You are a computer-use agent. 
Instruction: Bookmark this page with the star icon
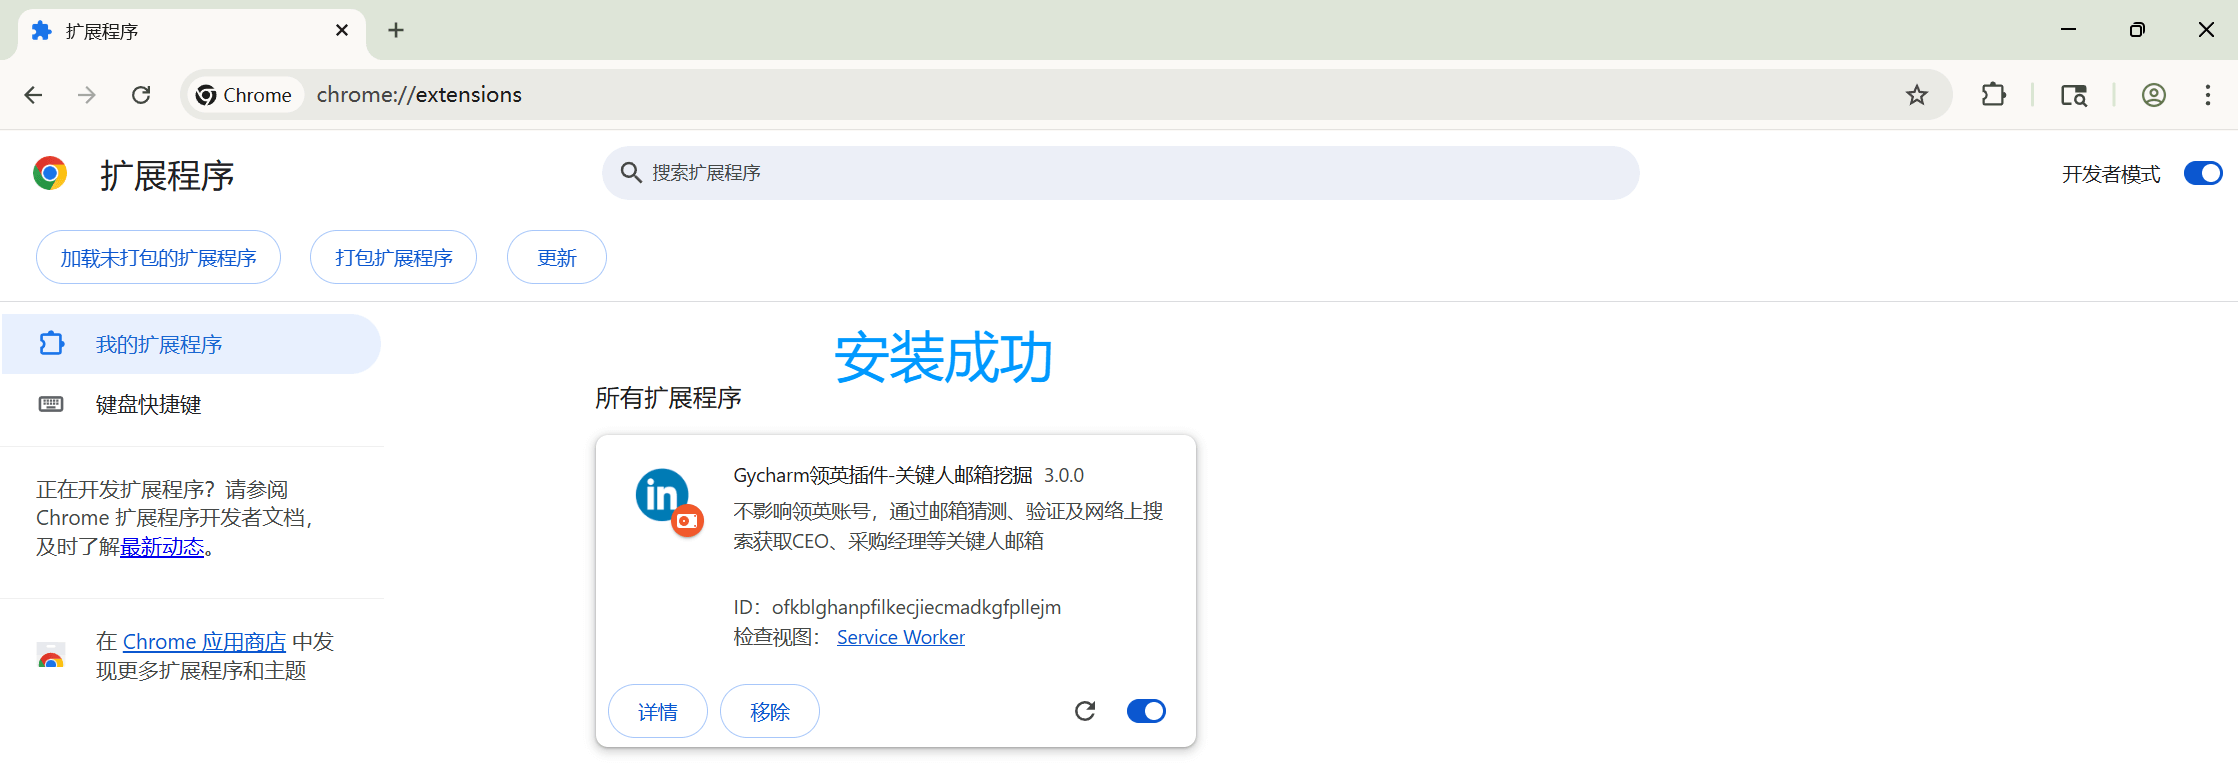tap(1916, 95)
